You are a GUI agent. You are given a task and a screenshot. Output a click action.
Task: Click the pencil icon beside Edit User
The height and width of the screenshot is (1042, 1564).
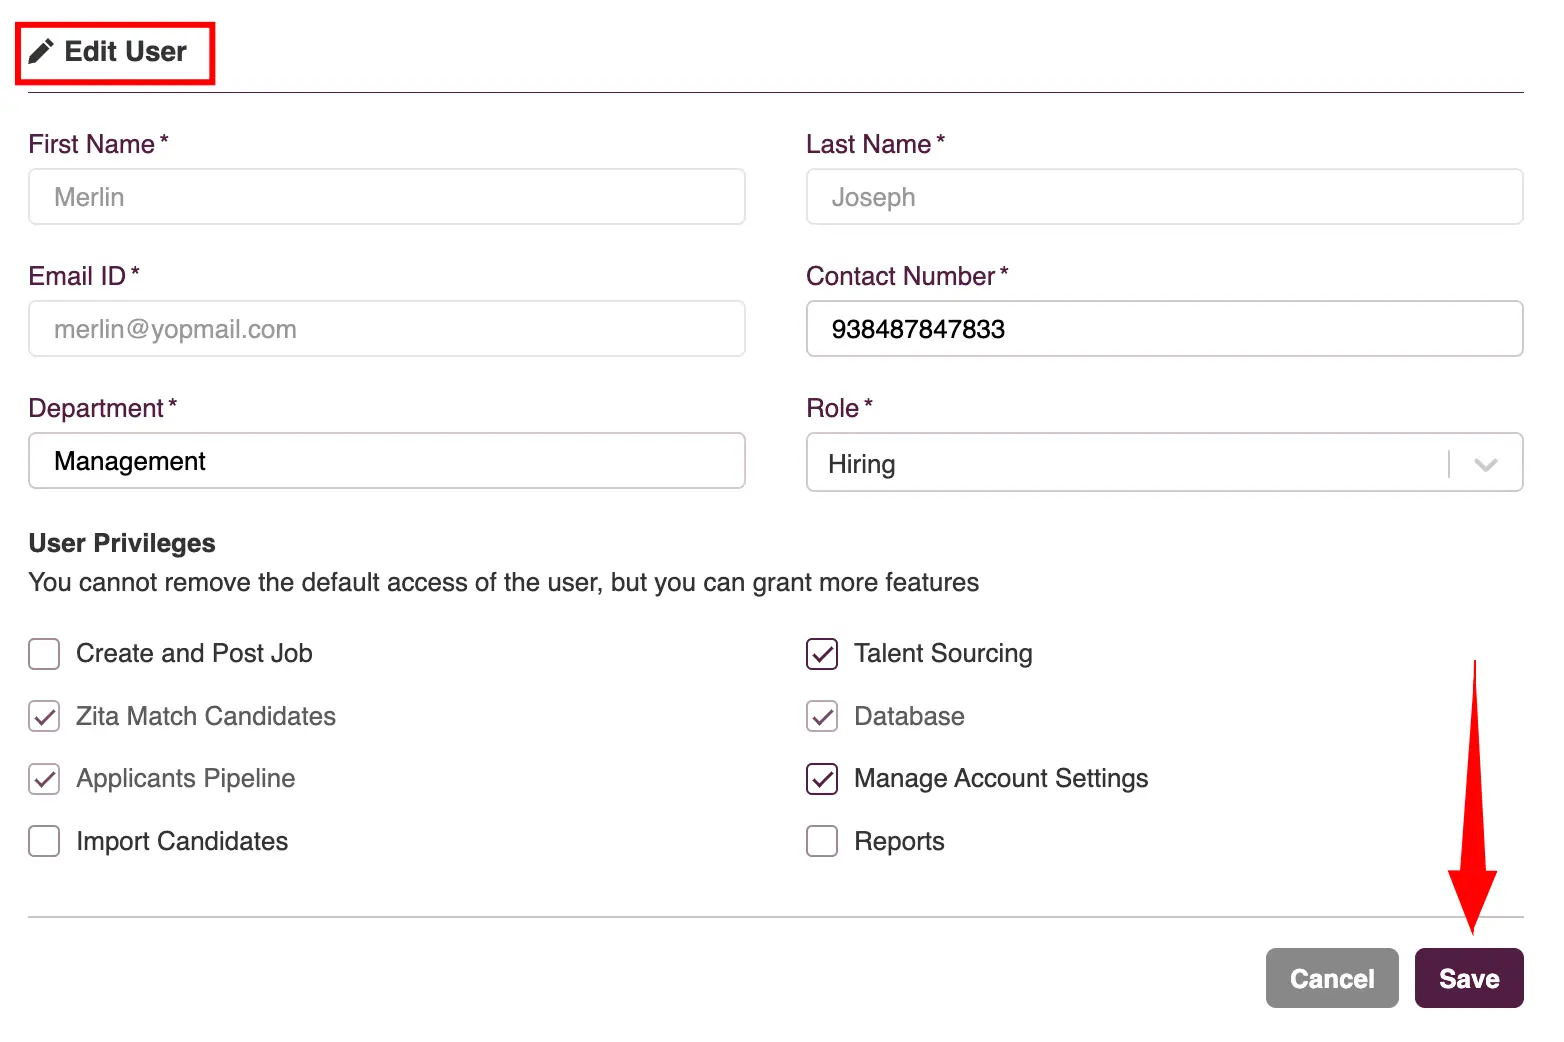(41, 51)
